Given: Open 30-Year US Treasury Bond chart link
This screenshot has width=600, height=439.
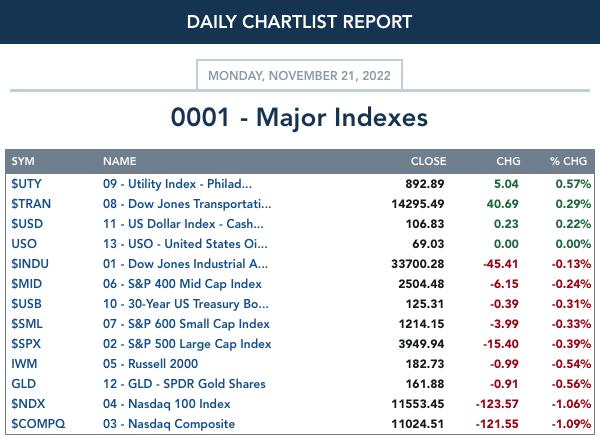Looking at the screenshot, I should (186, 304).
